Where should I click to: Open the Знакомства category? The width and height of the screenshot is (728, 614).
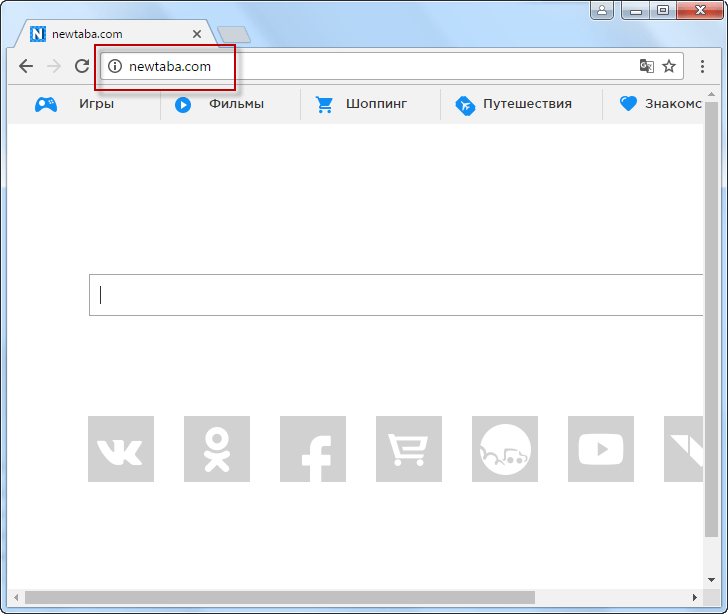click(674, 104)
